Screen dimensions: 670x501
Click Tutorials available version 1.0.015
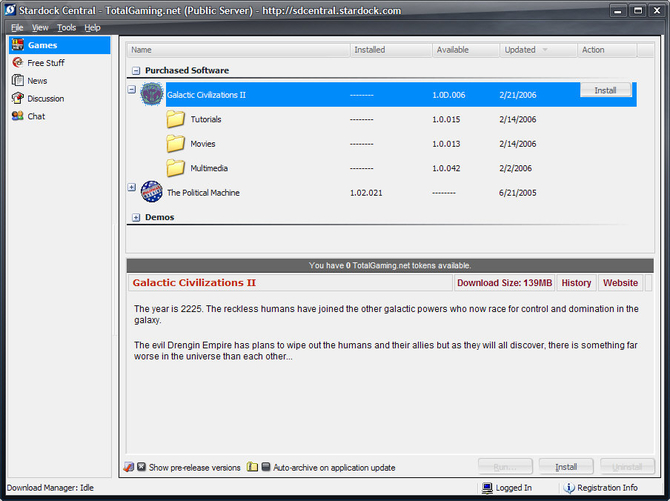pyautogui.click(x=446, y=119)
